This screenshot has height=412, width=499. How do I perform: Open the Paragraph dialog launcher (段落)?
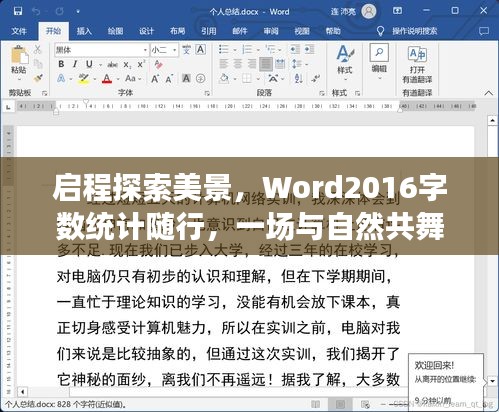click(x=322, y=93)
